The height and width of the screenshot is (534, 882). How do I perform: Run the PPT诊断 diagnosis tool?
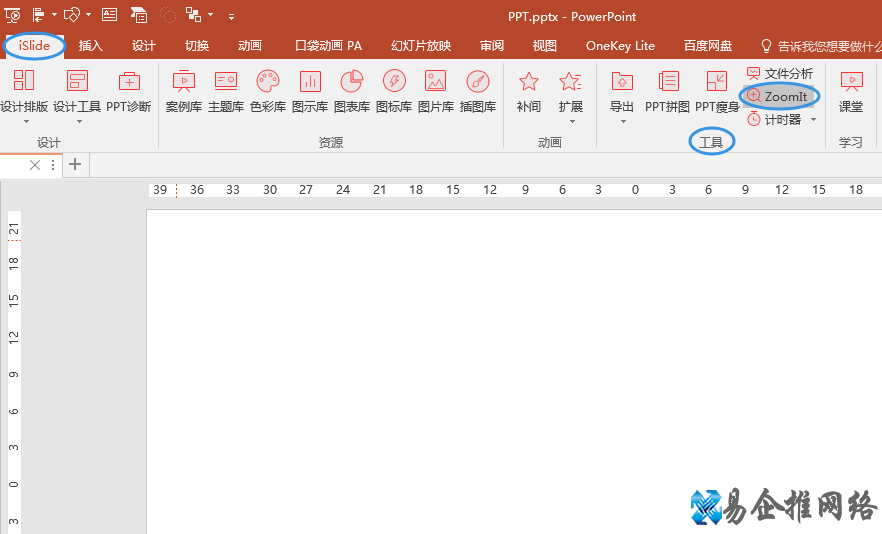tap(129, 91)
